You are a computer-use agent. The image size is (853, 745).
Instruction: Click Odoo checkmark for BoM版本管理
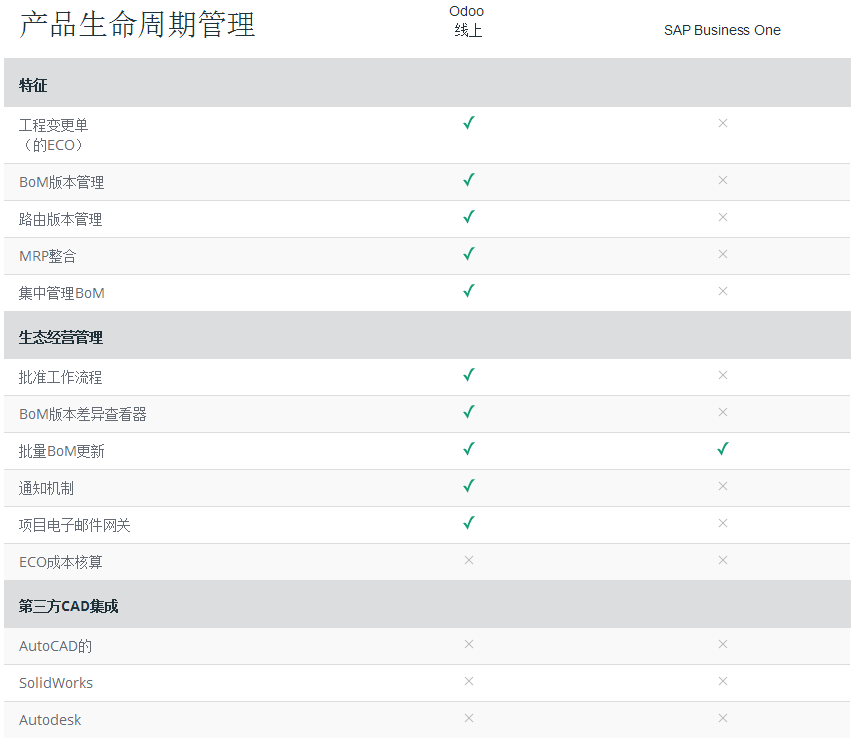[x=469, y=180]
